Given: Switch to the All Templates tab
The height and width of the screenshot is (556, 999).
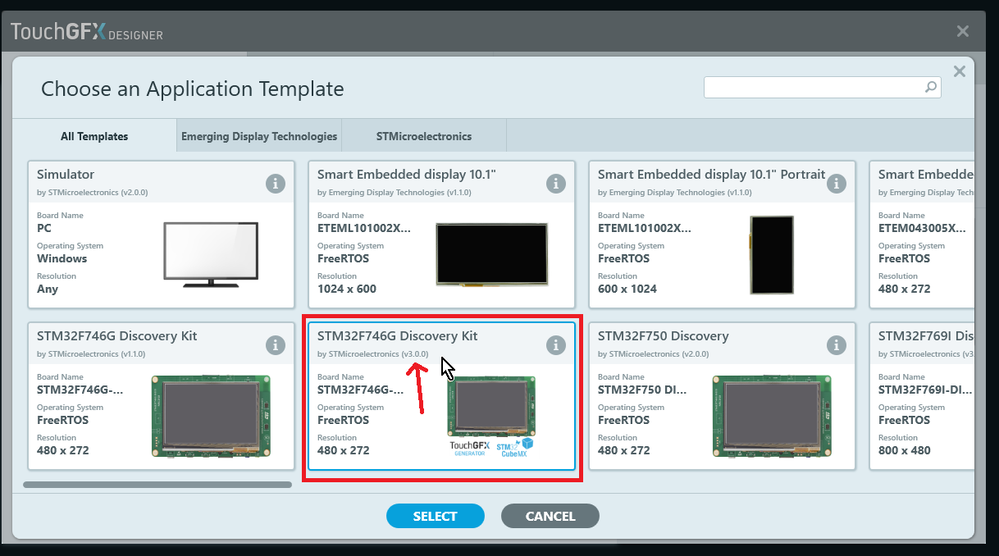Looking at the screenshot, I should coord(94,136).
